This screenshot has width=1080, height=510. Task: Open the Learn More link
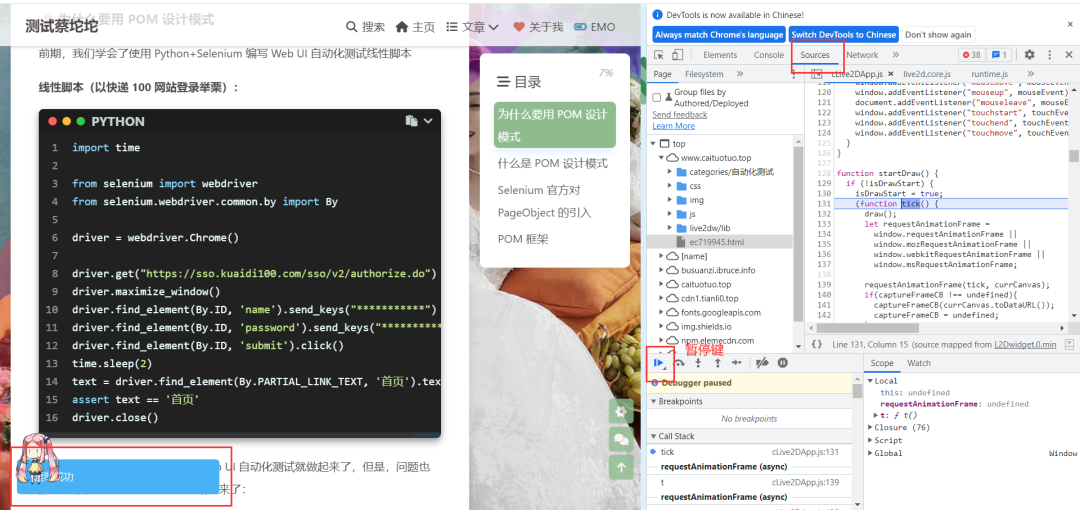point(674,125)
